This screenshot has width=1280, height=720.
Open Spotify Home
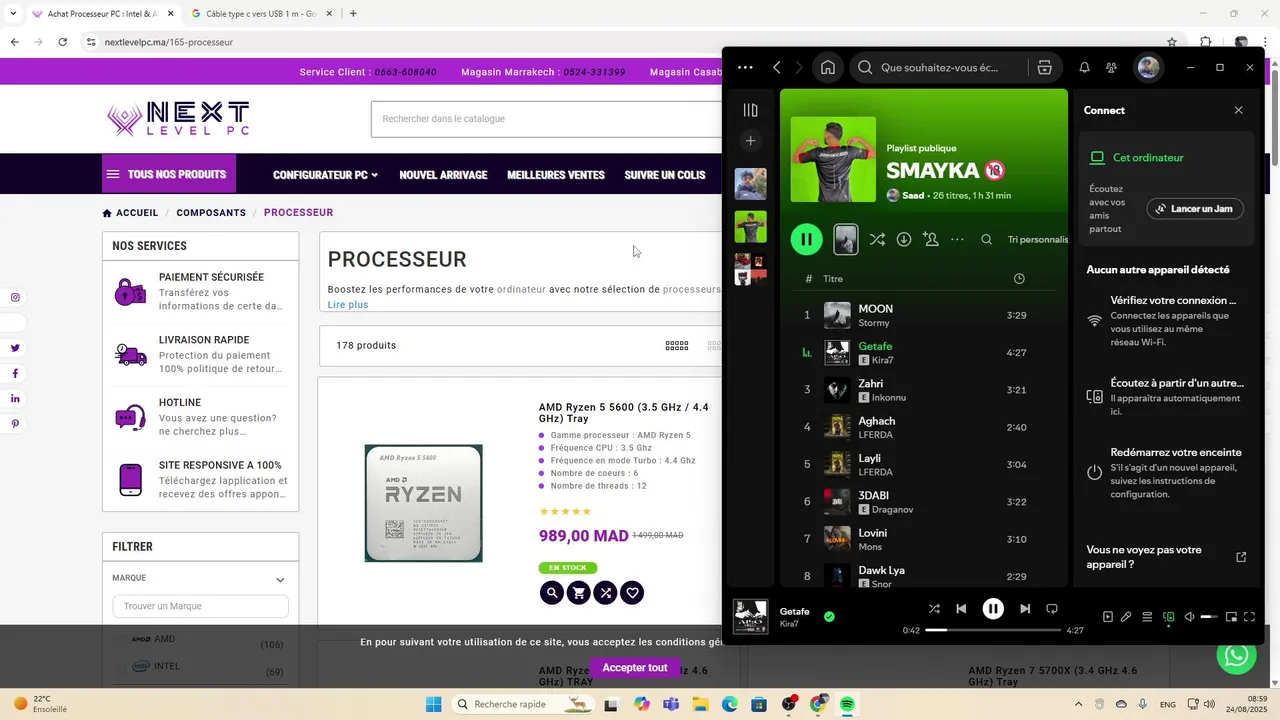[x=828, y=67]
